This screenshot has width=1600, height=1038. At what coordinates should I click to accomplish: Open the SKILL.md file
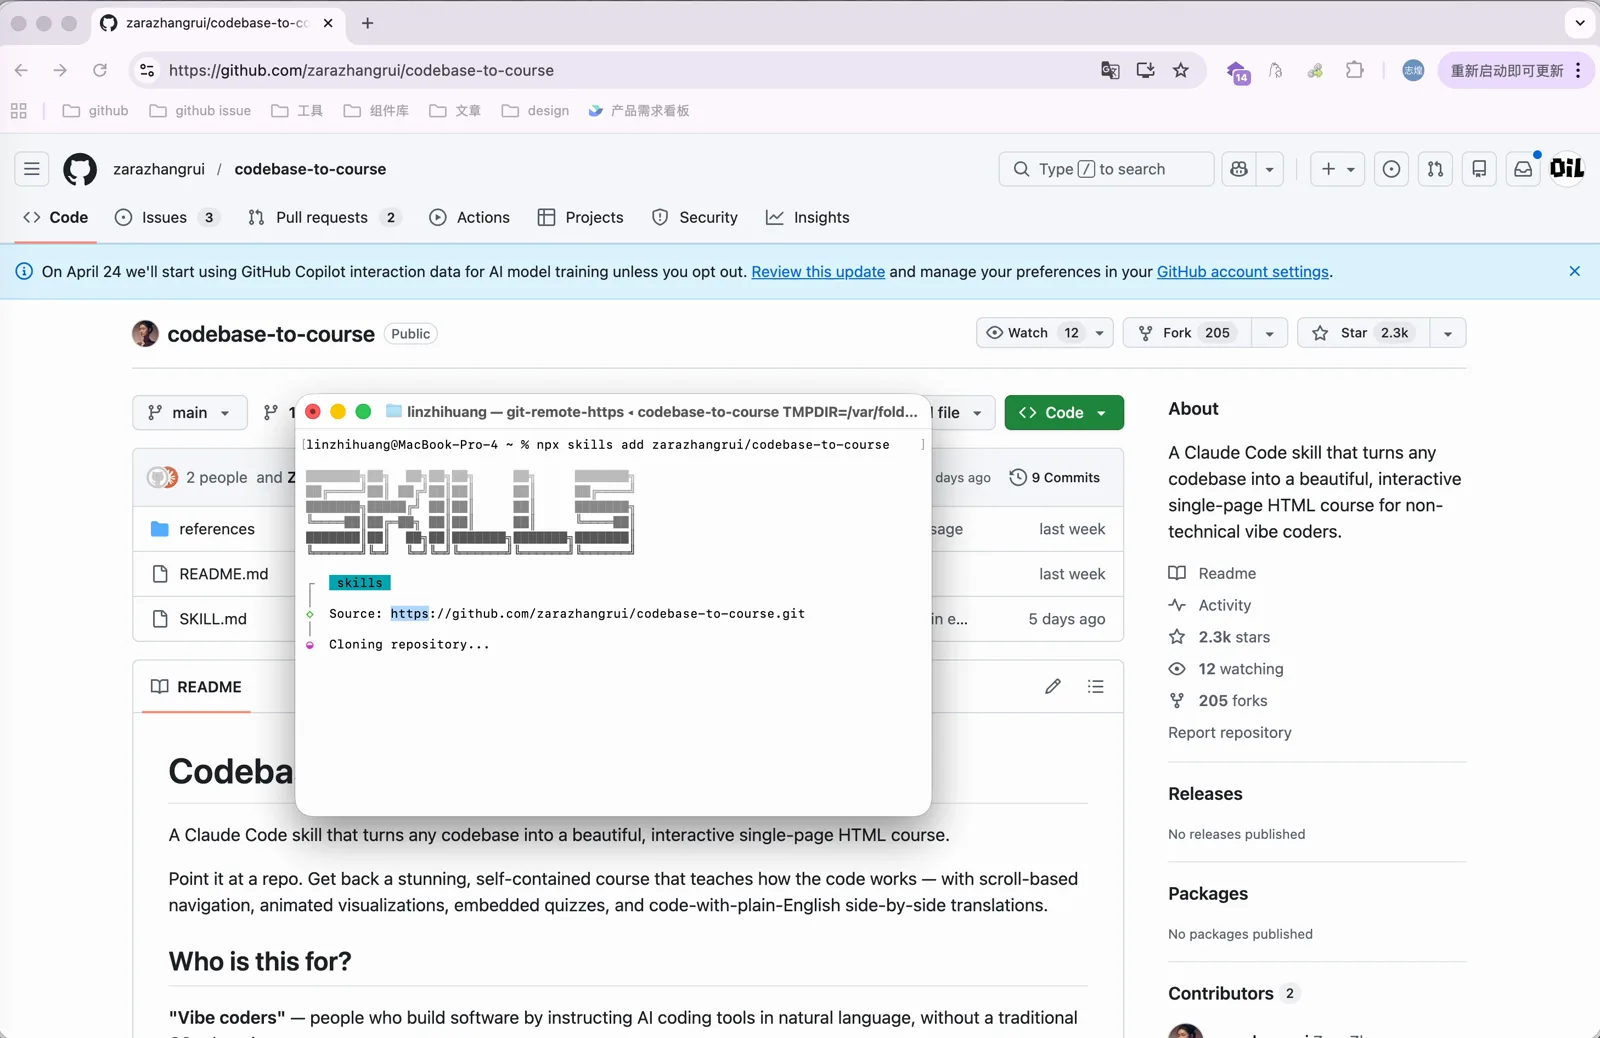click(213, 619)
